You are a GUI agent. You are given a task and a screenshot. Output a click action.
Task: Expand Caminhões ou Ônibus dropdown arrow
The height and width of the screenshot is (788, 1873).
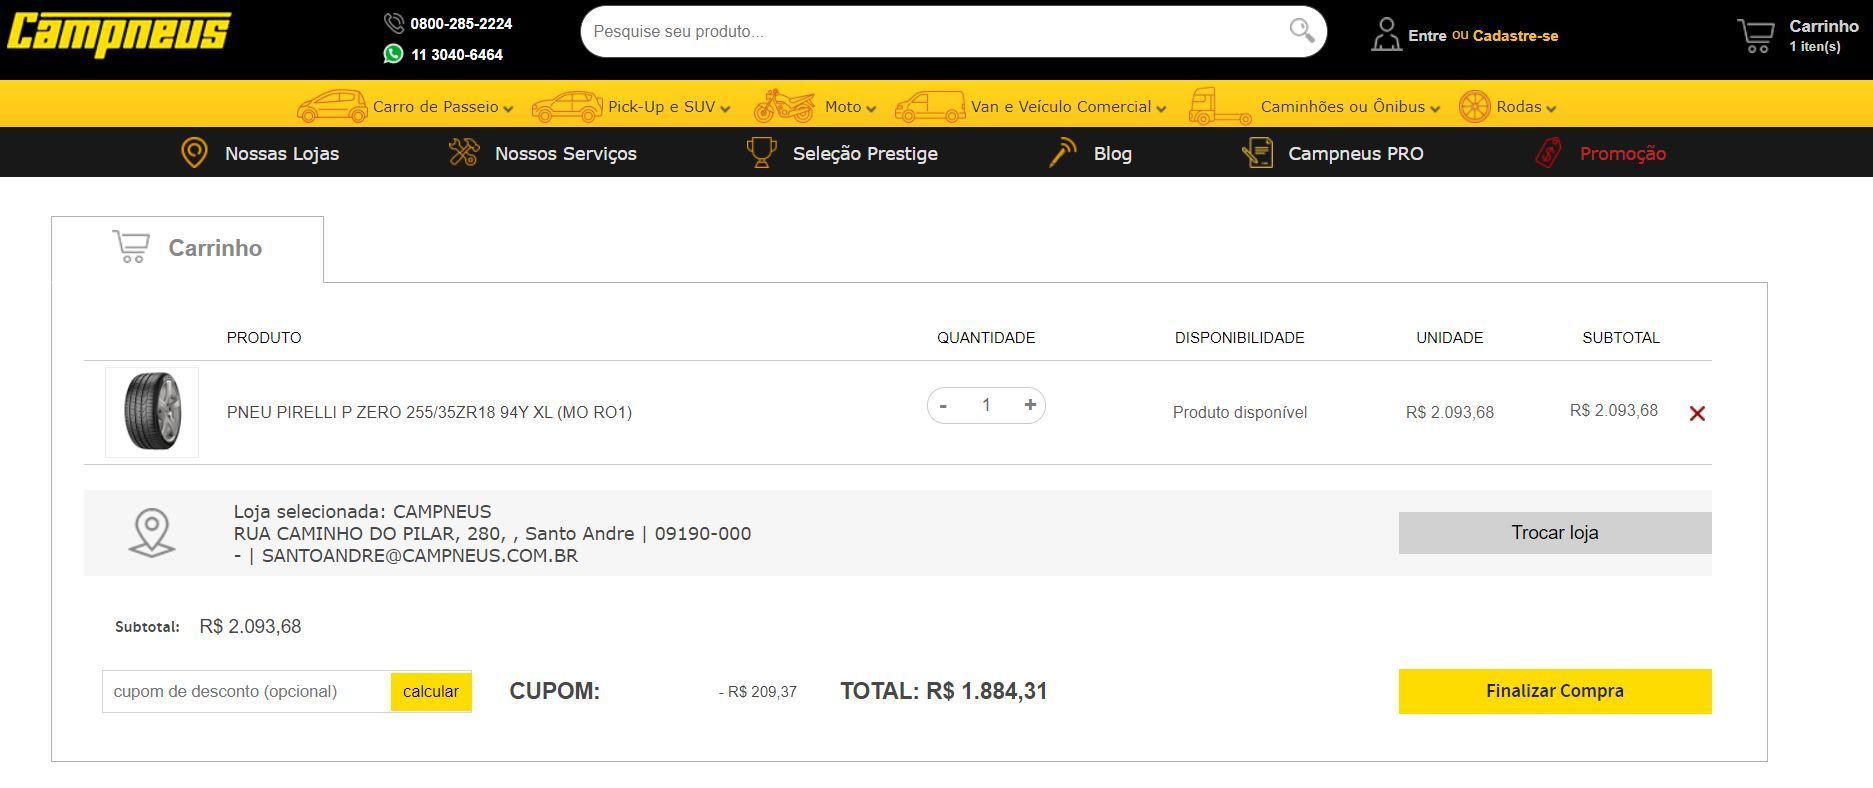pyautogui.click(x=1435, y=108)
